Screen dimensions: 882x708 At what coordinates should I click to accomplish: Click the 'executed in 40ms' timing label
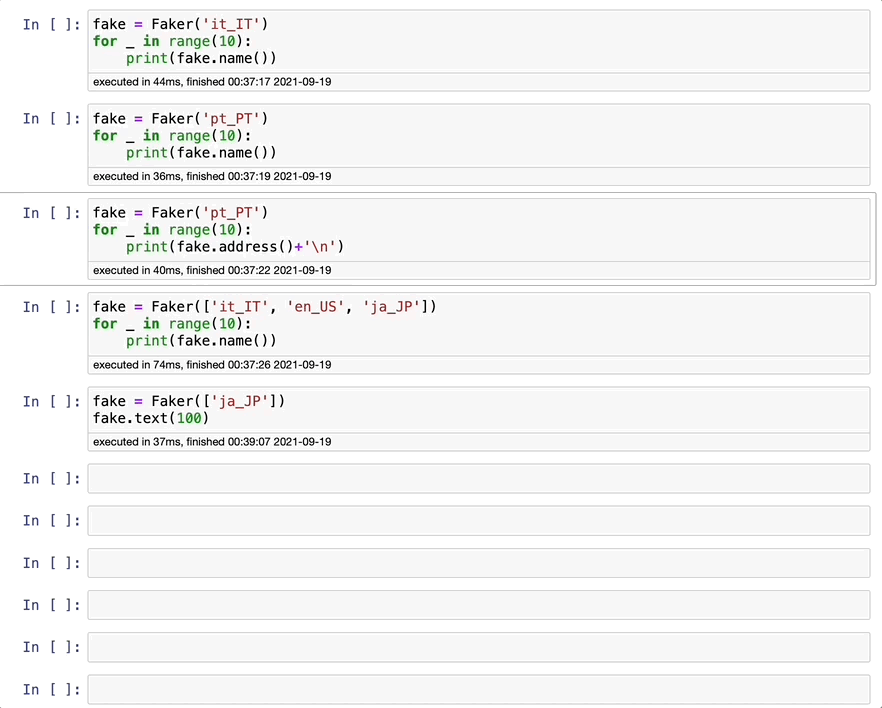pyautogui.click(x=212, y=270)
